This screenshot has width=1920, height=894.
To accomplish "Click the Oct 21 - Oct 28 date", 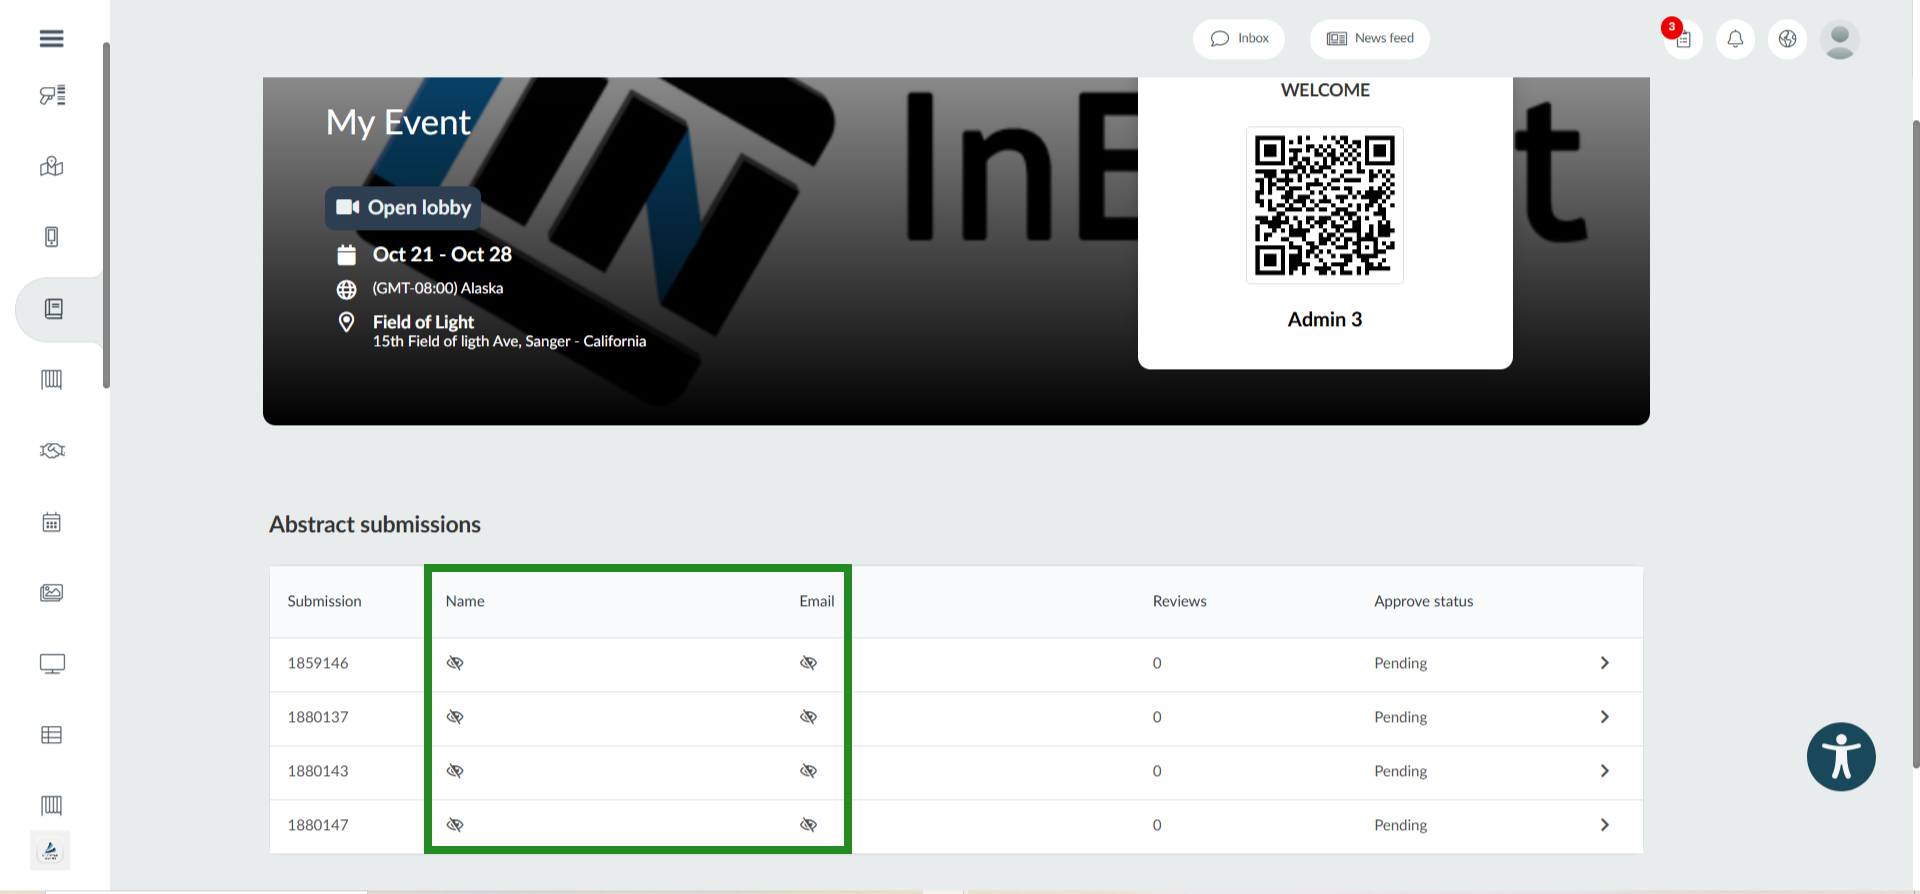I will coord(442,254).
